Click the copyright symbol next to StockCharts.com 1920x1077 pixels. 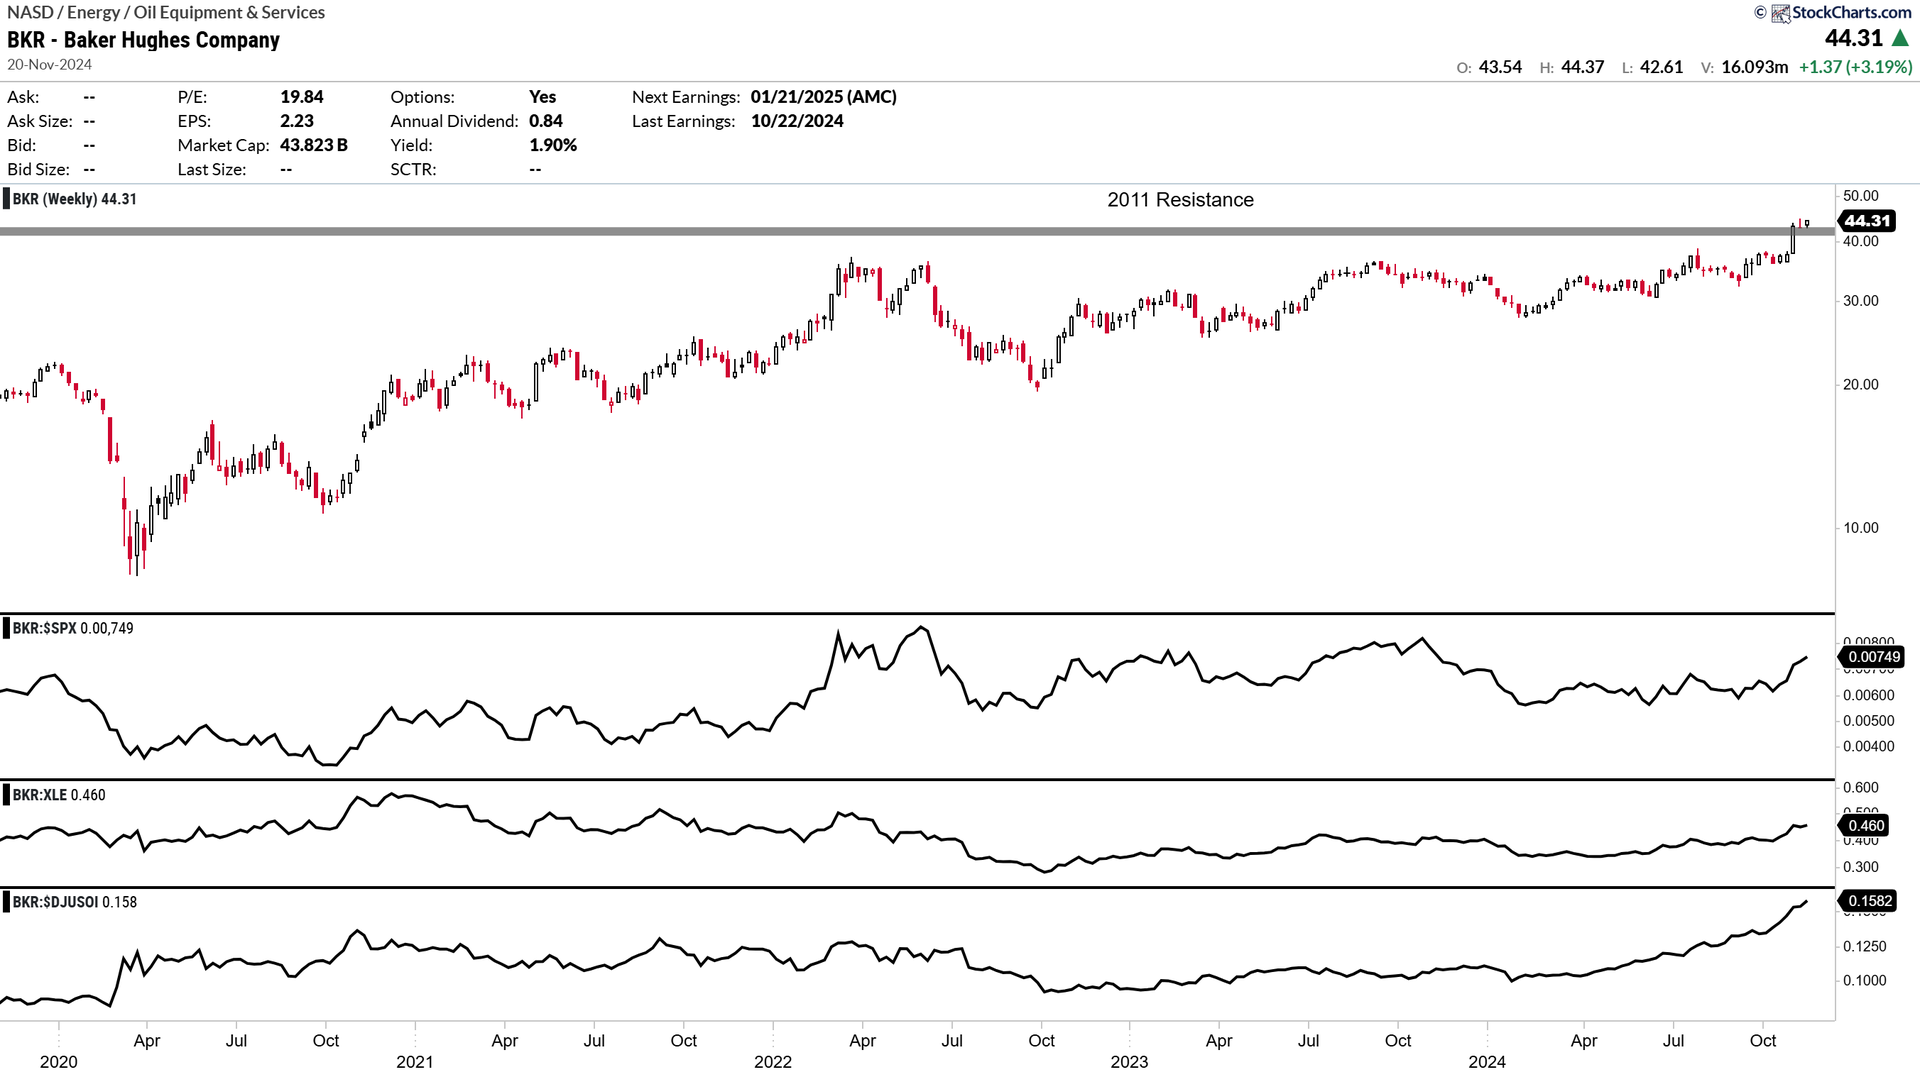1763,12
